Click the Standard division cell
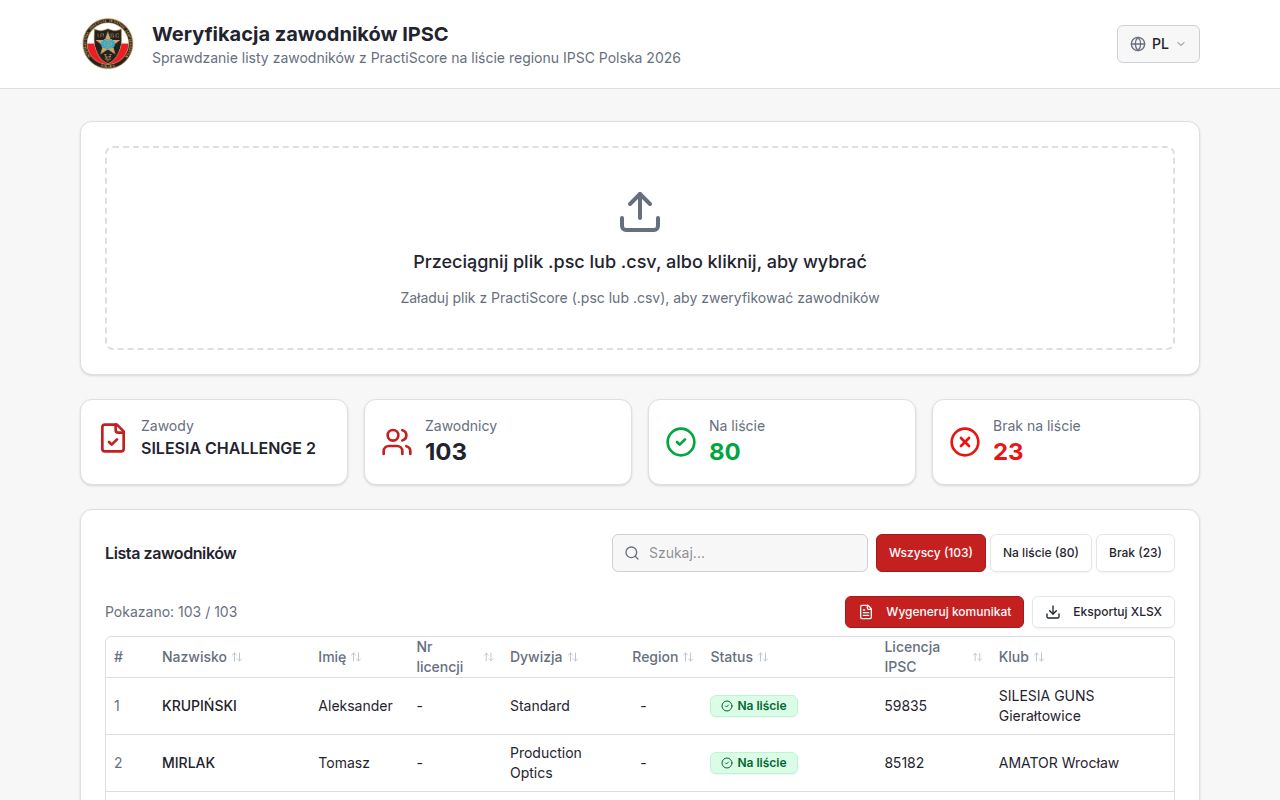Screen dimensions: 1280x800 tap(540, 706)
